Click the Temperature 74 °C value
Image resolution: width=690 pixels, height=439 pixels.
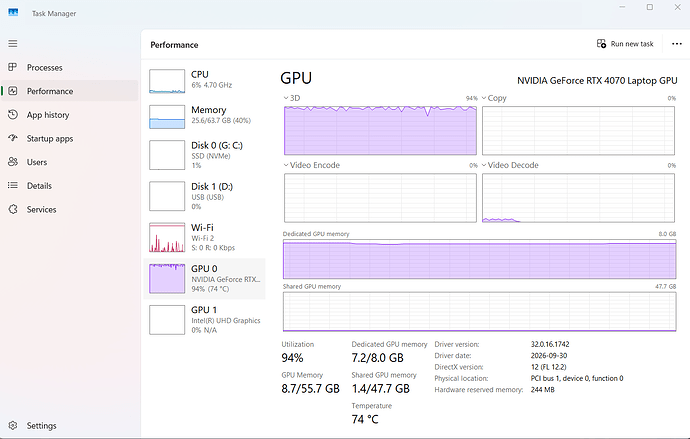pos(365,419)
